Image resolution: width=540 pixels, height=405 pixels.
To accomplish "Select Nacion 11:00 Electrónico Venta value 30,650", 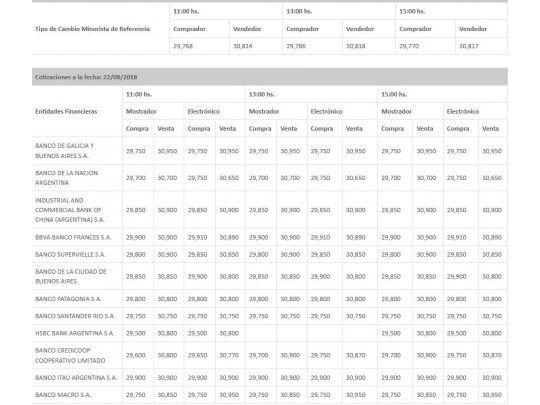I will coord(229,178).
